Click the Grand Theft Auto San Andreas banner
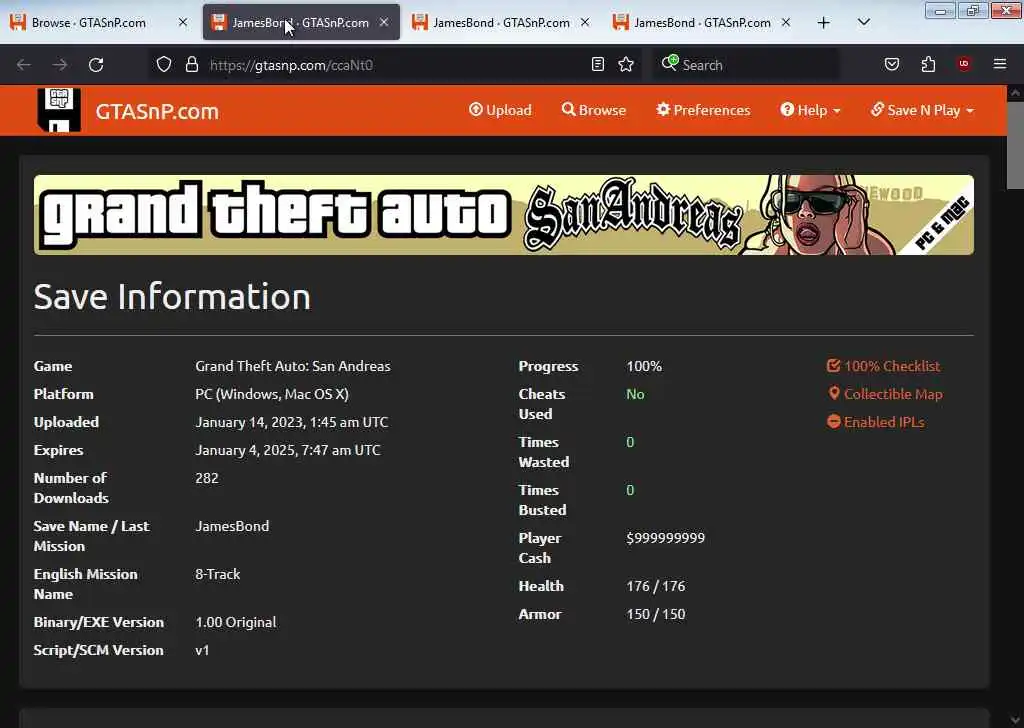This screenshot has height=728, width=1024. tap(504, 215)
